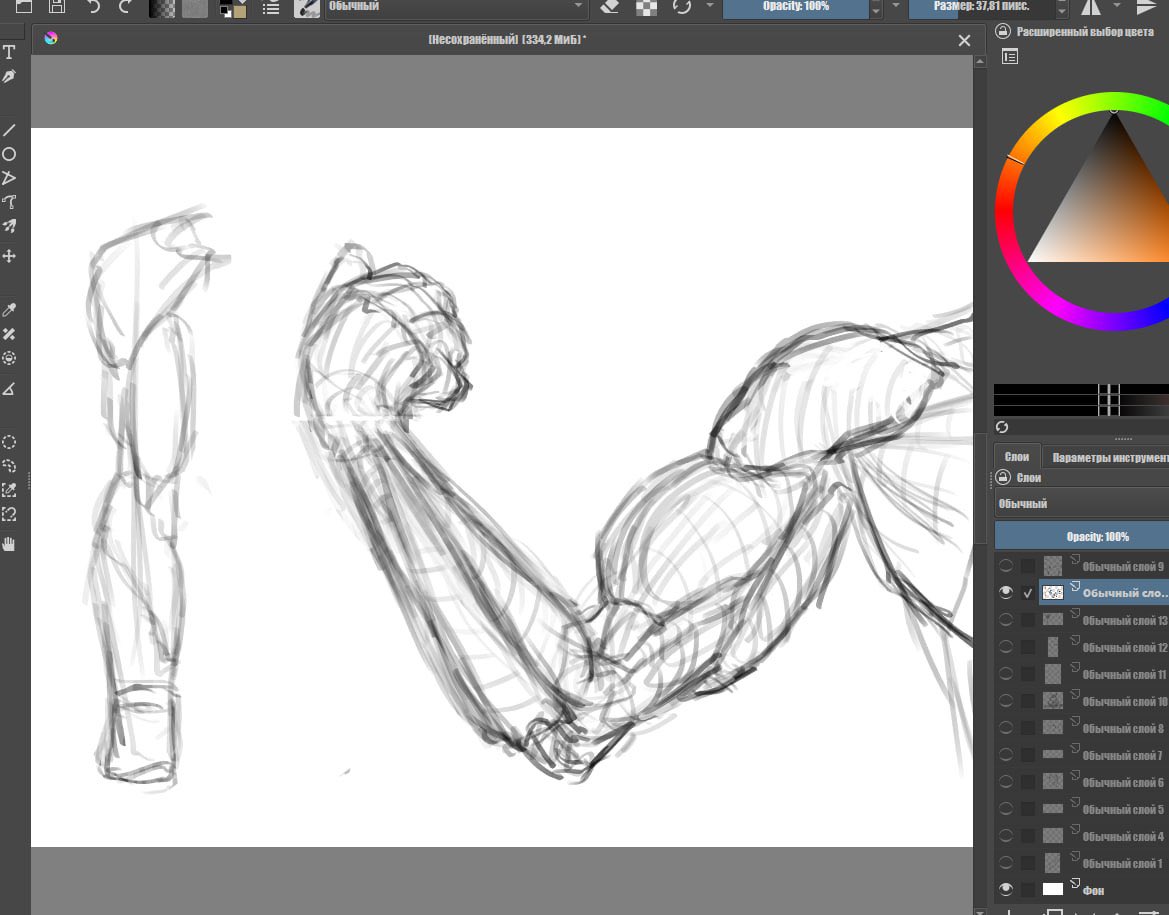Show Обычный слой 13
Screen dimensions: 1169x915
coord(1006,619)
